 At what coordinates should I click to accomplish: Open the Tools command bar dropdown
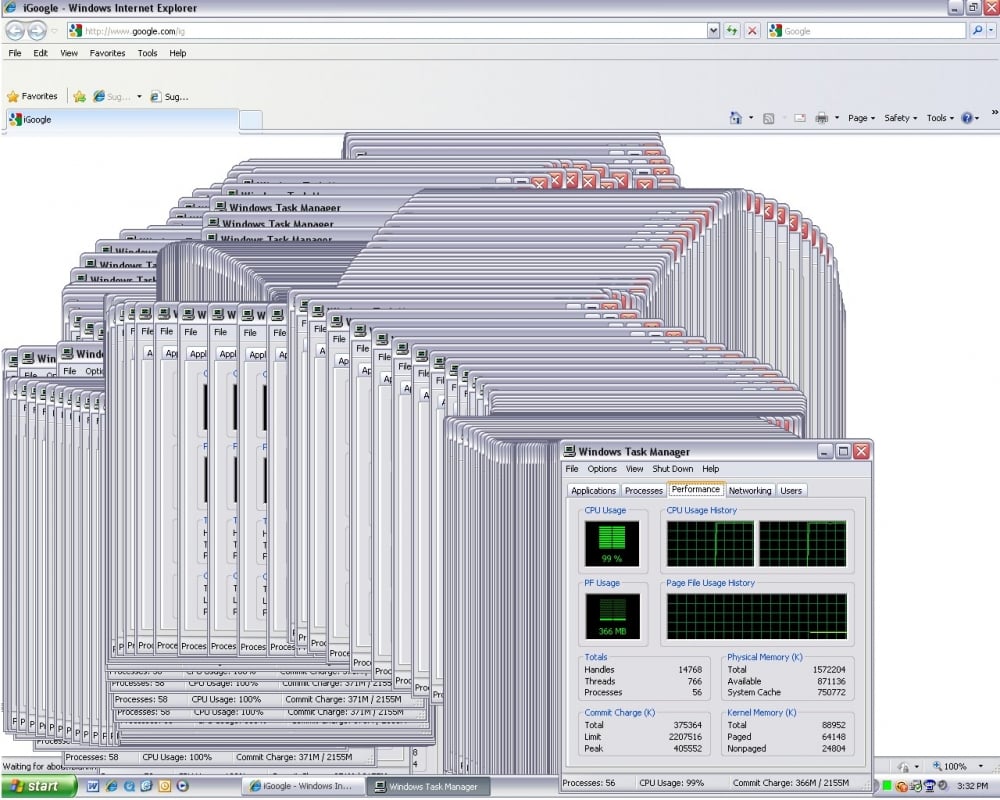(x=940, y=118)
